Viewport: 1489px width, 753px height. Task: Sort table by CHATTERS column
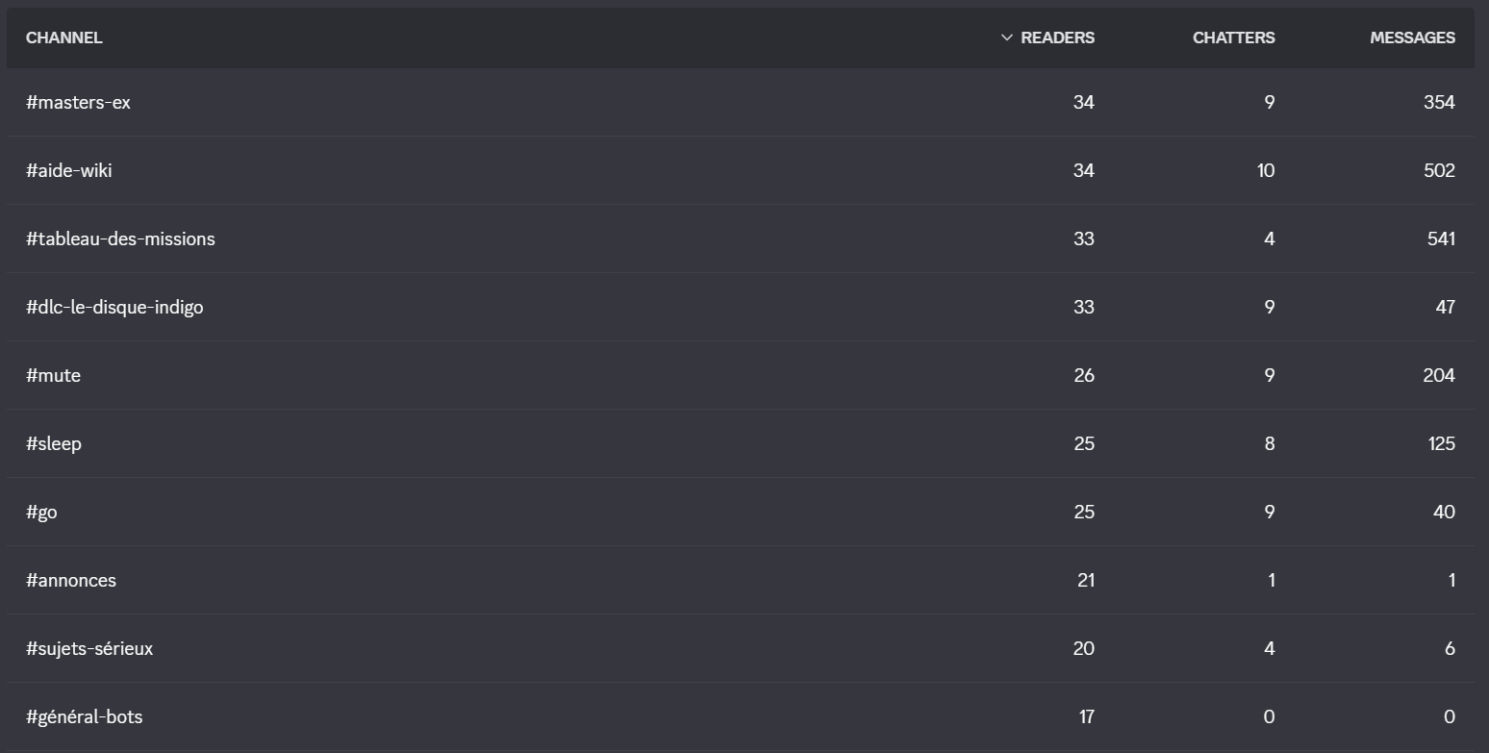click(x=1234, y=38)
